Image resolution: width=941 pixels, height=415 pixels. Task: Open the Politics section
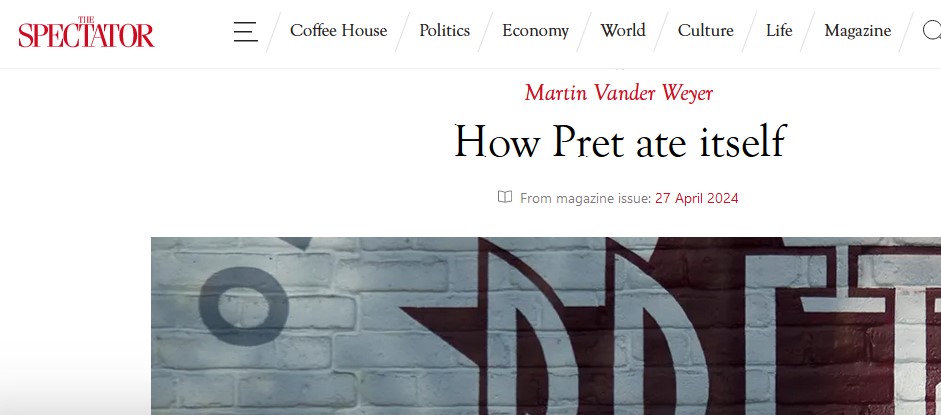(444, 31)
